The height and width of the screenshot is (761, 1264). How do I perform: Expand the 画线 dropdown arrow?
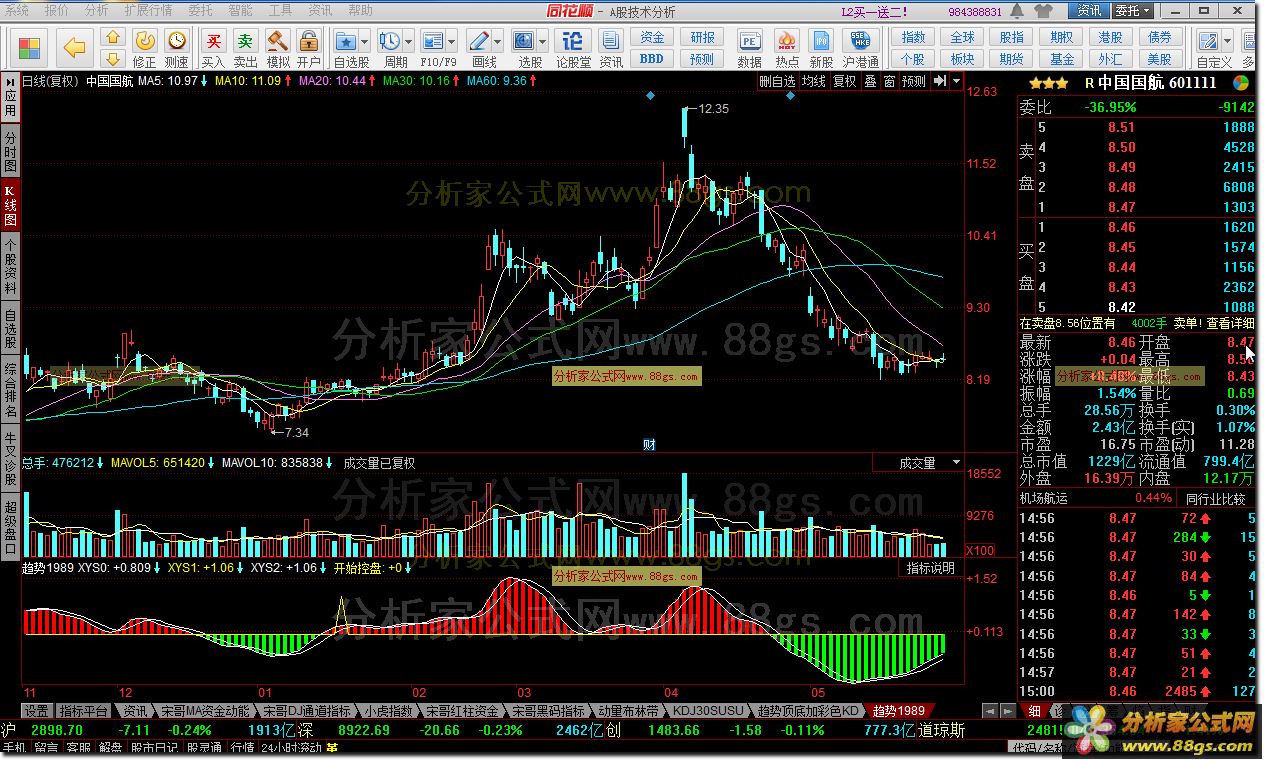point(498,41)
